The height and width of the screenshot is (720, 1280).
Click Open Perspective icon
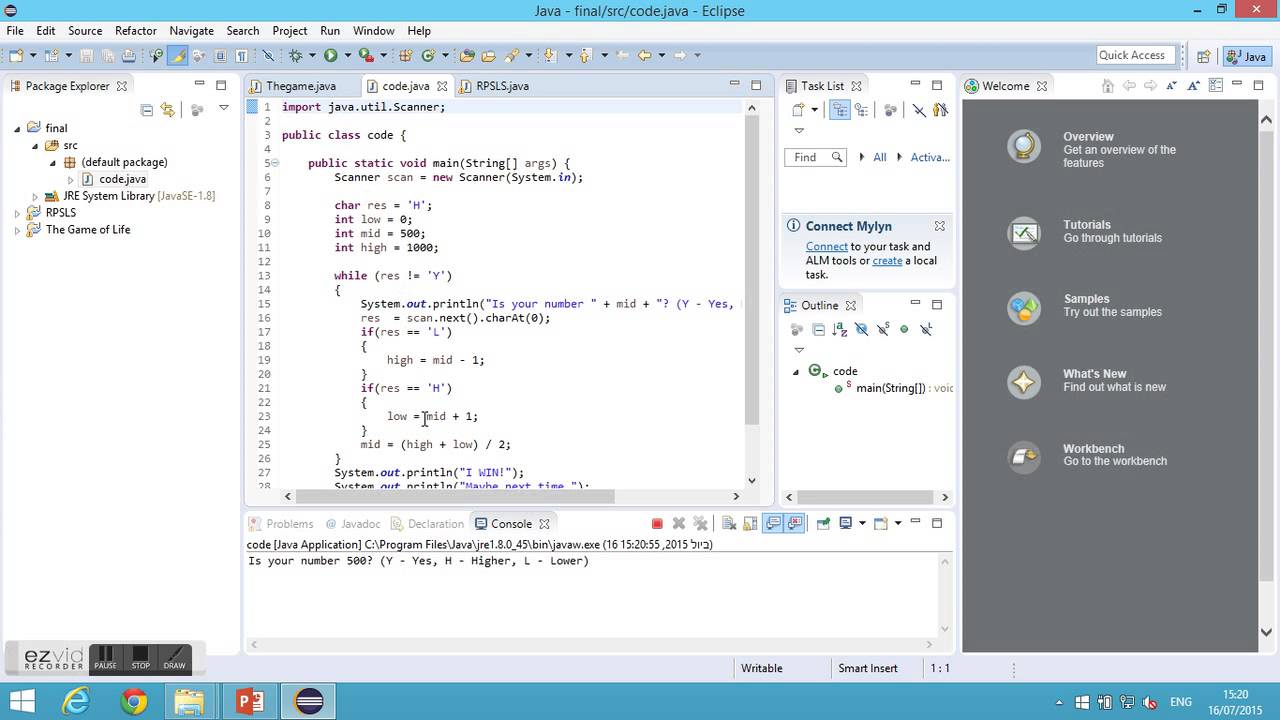point(1204,56)
